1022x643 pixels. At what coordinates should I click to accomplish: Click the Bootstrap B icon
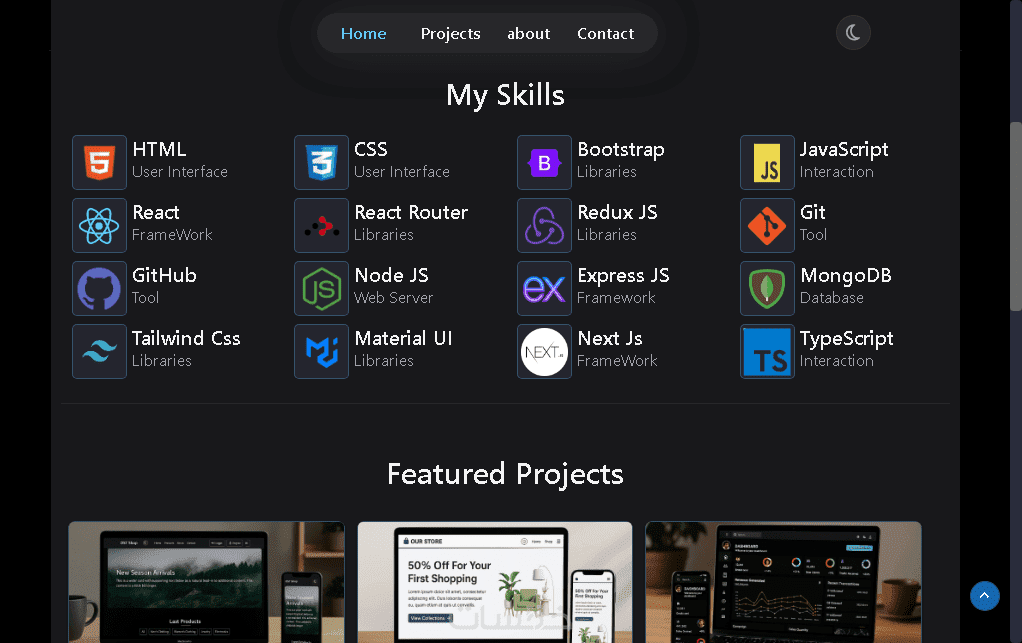pos(544,162)
